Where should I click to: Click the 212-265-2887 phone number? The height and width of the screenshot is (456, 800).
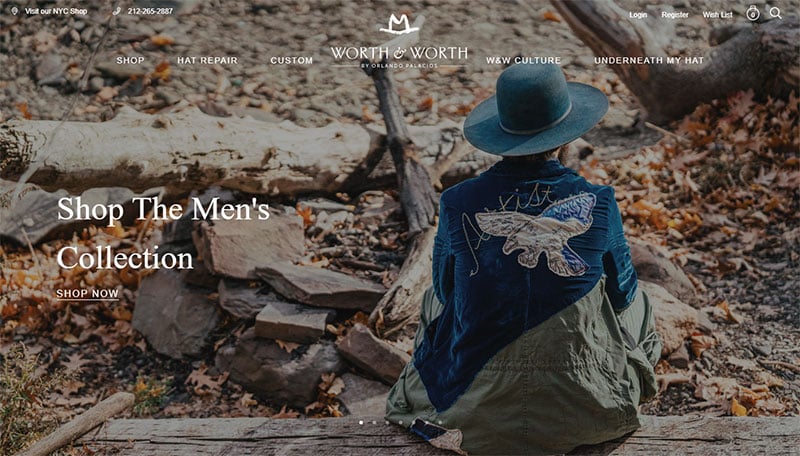coord(150,11)
